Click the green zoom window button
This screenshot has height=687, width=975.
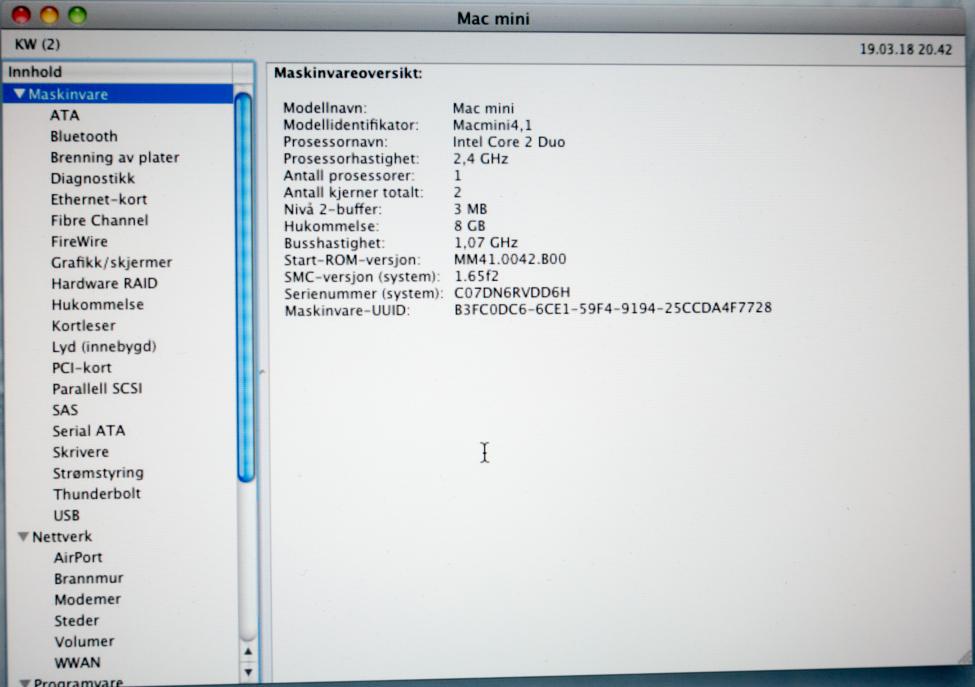coord(77,15)
